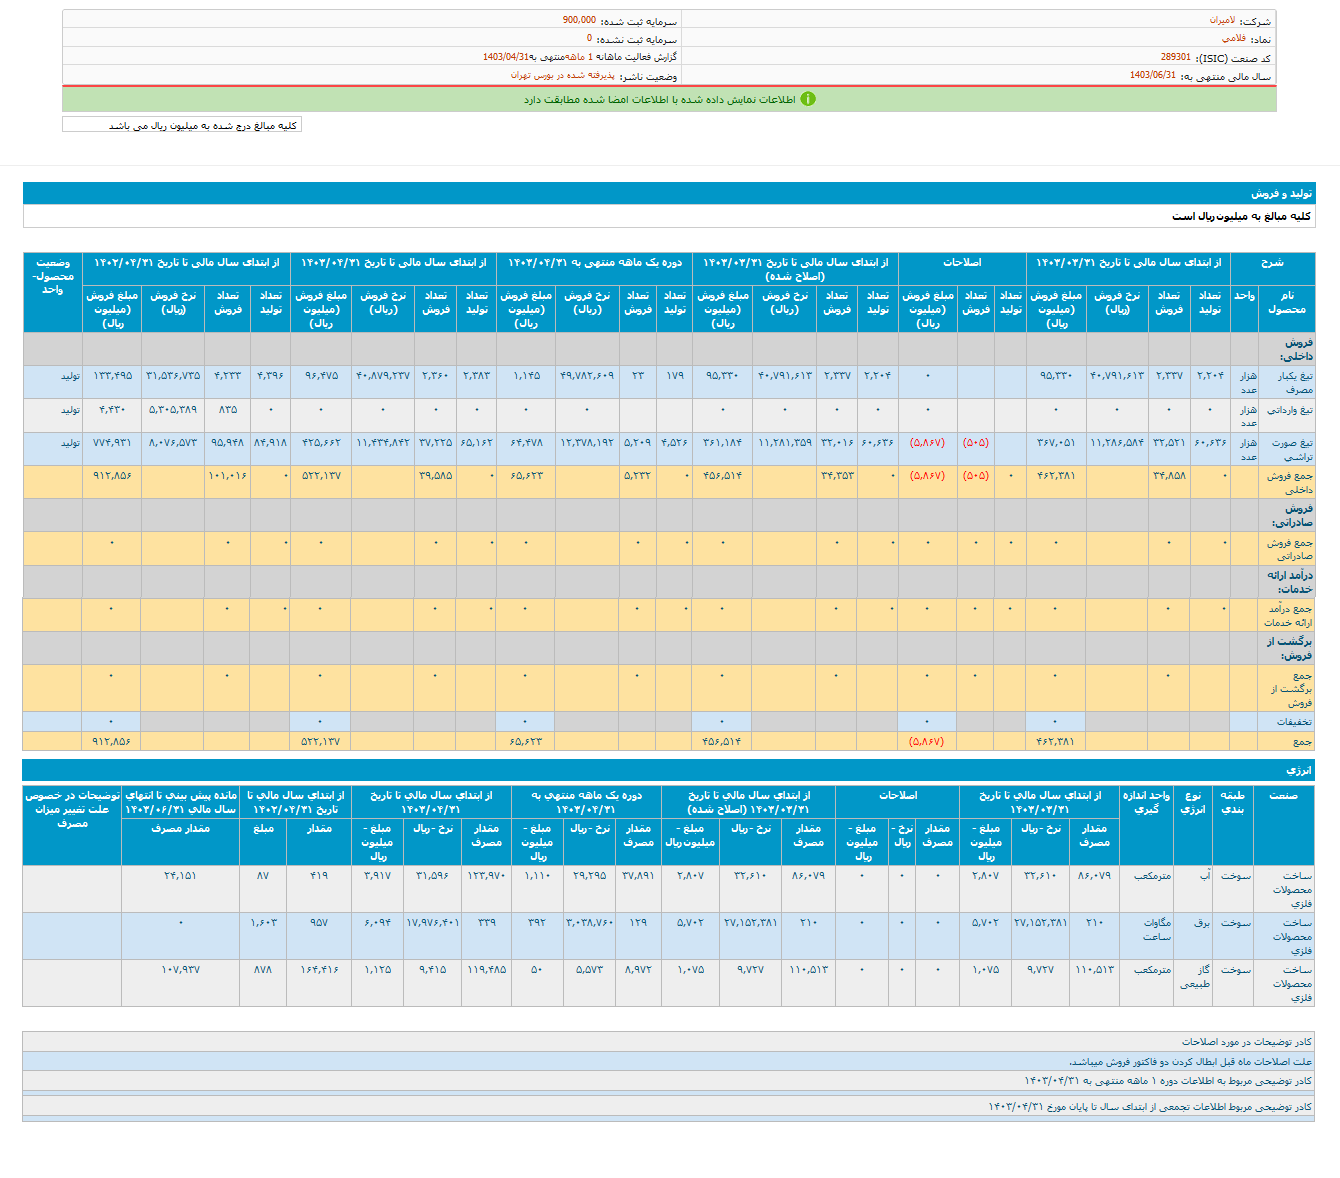The height and width of the screenshot is (1178, 1340).
Task: Click the جمع فروش داخلی row label
Action: click(1289, 482)
